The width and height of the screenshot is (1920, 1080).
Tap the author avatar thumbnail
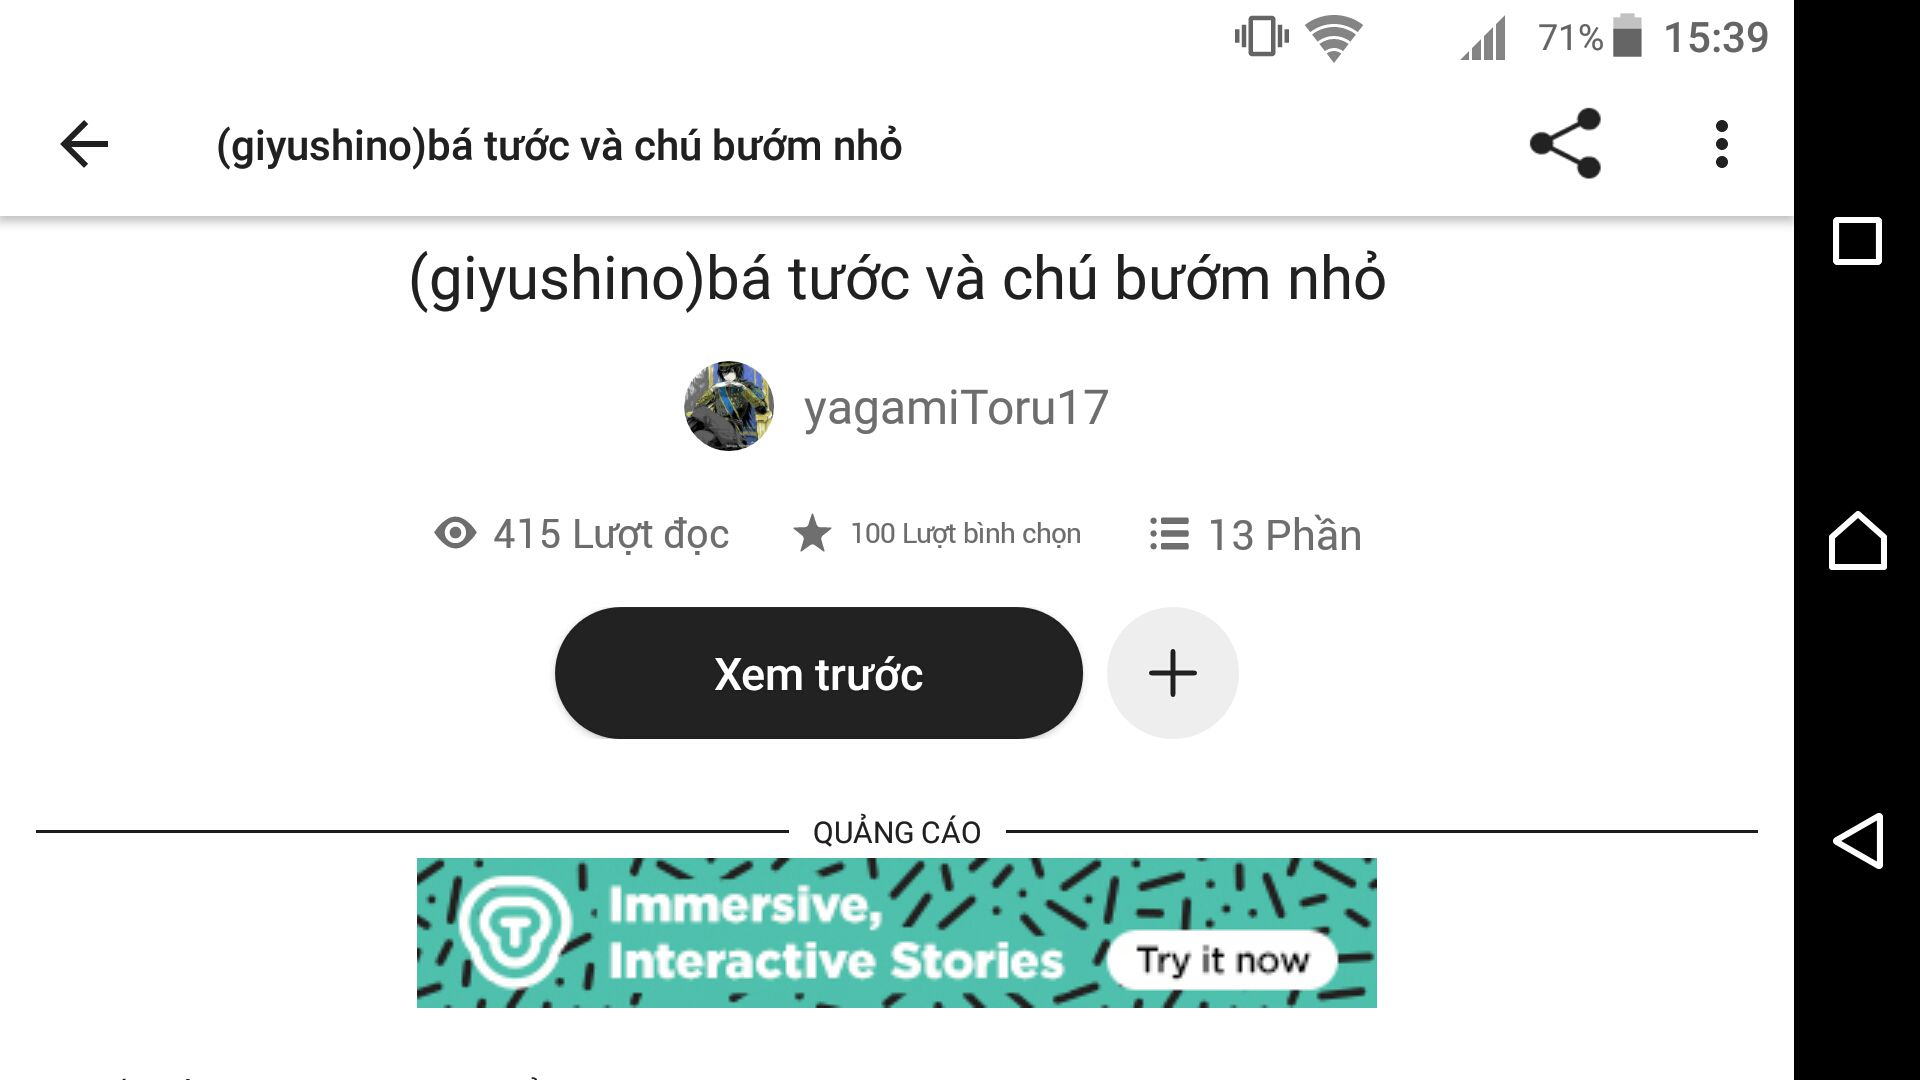[x=729, y=406]
